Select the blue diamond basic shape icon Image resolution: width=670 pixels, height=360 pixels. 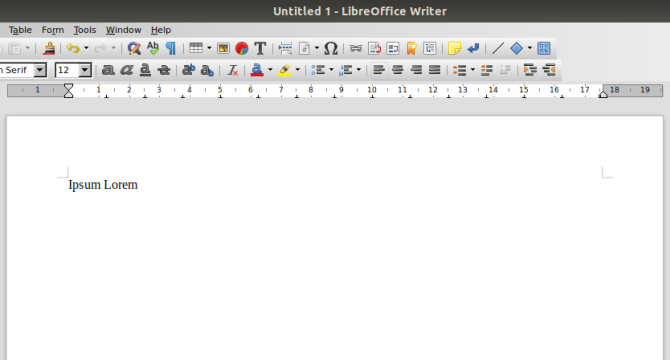pyautogui.click(x=517, y=48)
